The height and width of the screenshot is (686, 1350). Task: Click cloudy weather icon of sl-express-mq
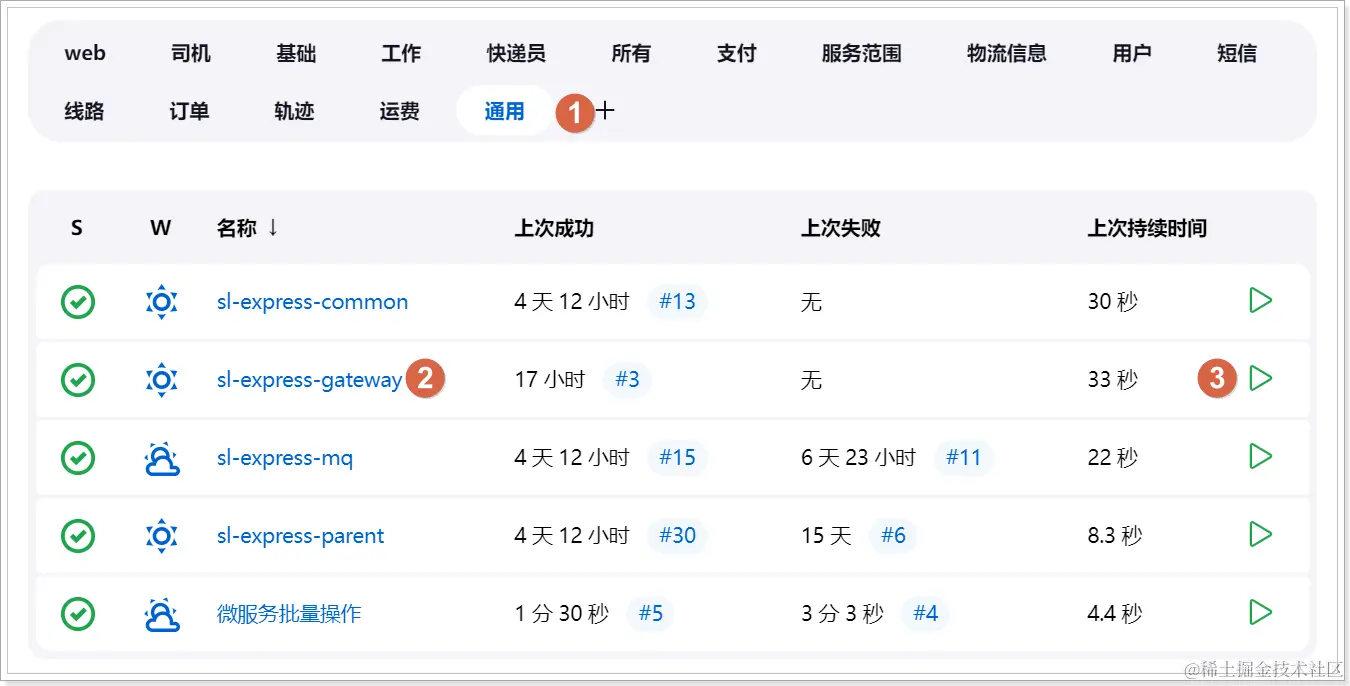click(161, 457)
